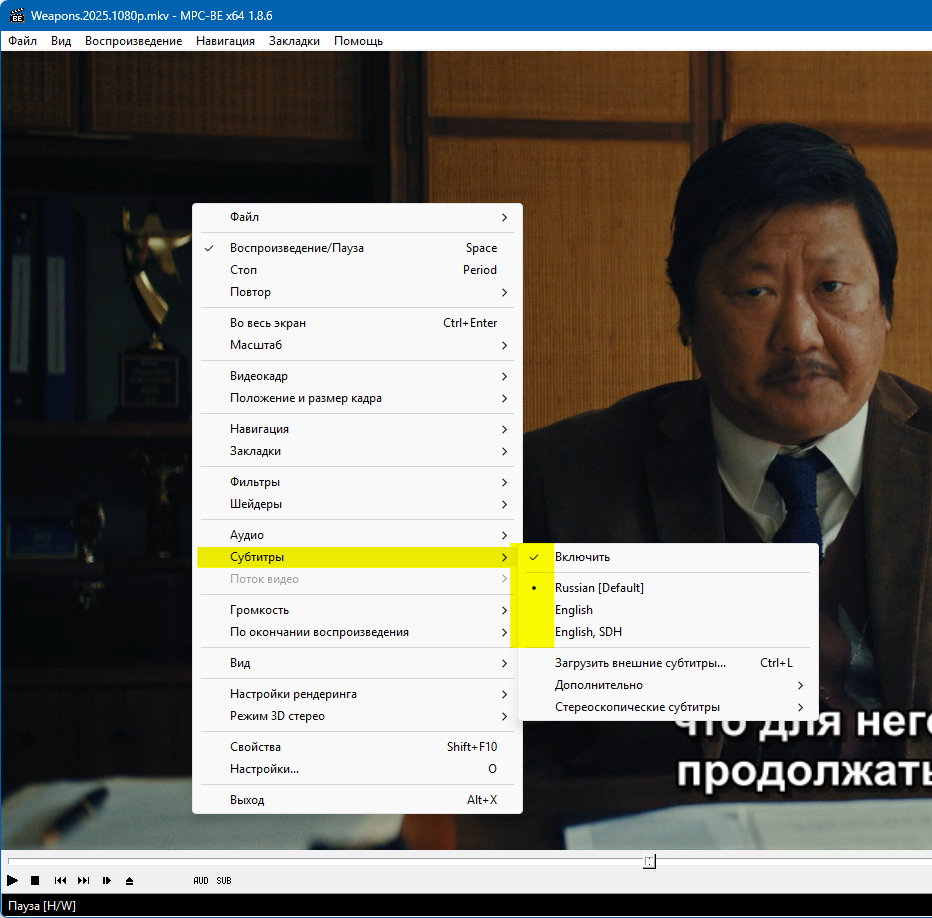The width and height of the screenshot is (932, 918).
Task: Click the seek bar position handle
Action: click(x=649, y=861)
